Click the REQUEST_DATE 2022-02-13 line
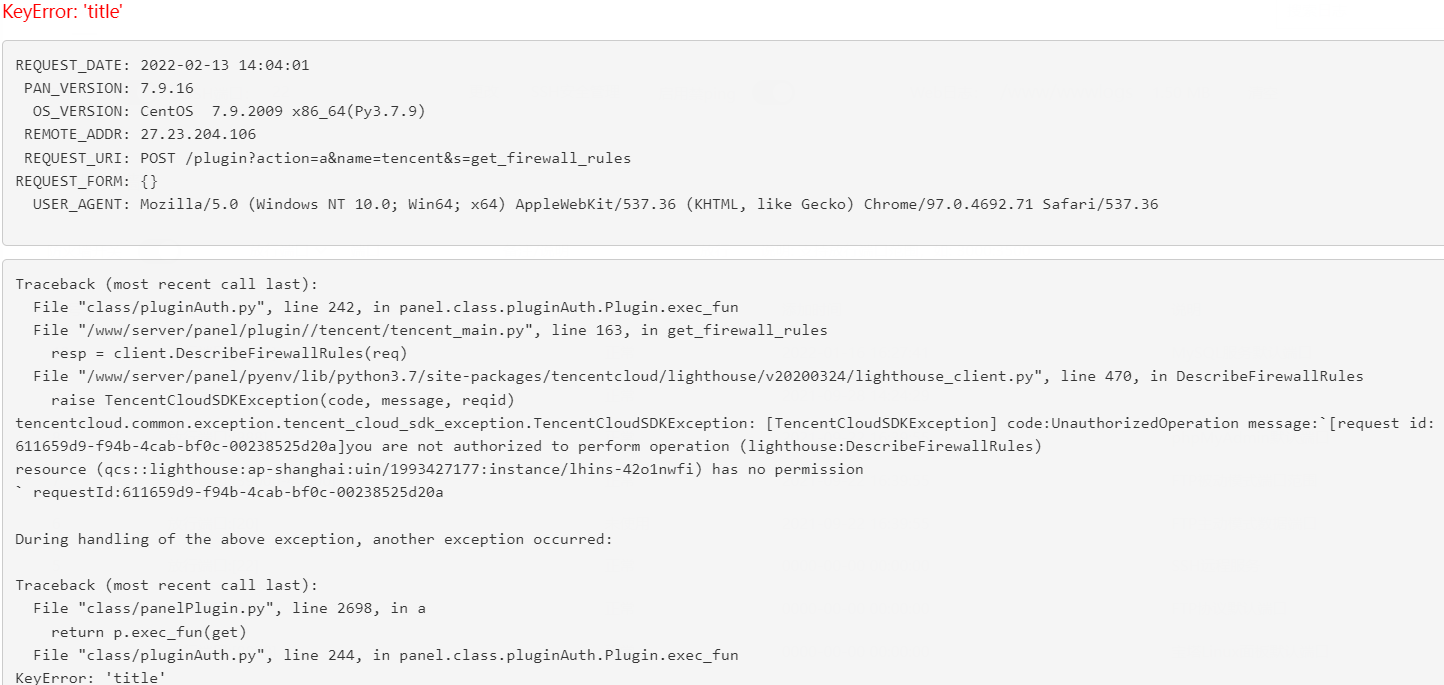Image resolution: width=1444 pixels, height=685 pixels. click(162, 65)
